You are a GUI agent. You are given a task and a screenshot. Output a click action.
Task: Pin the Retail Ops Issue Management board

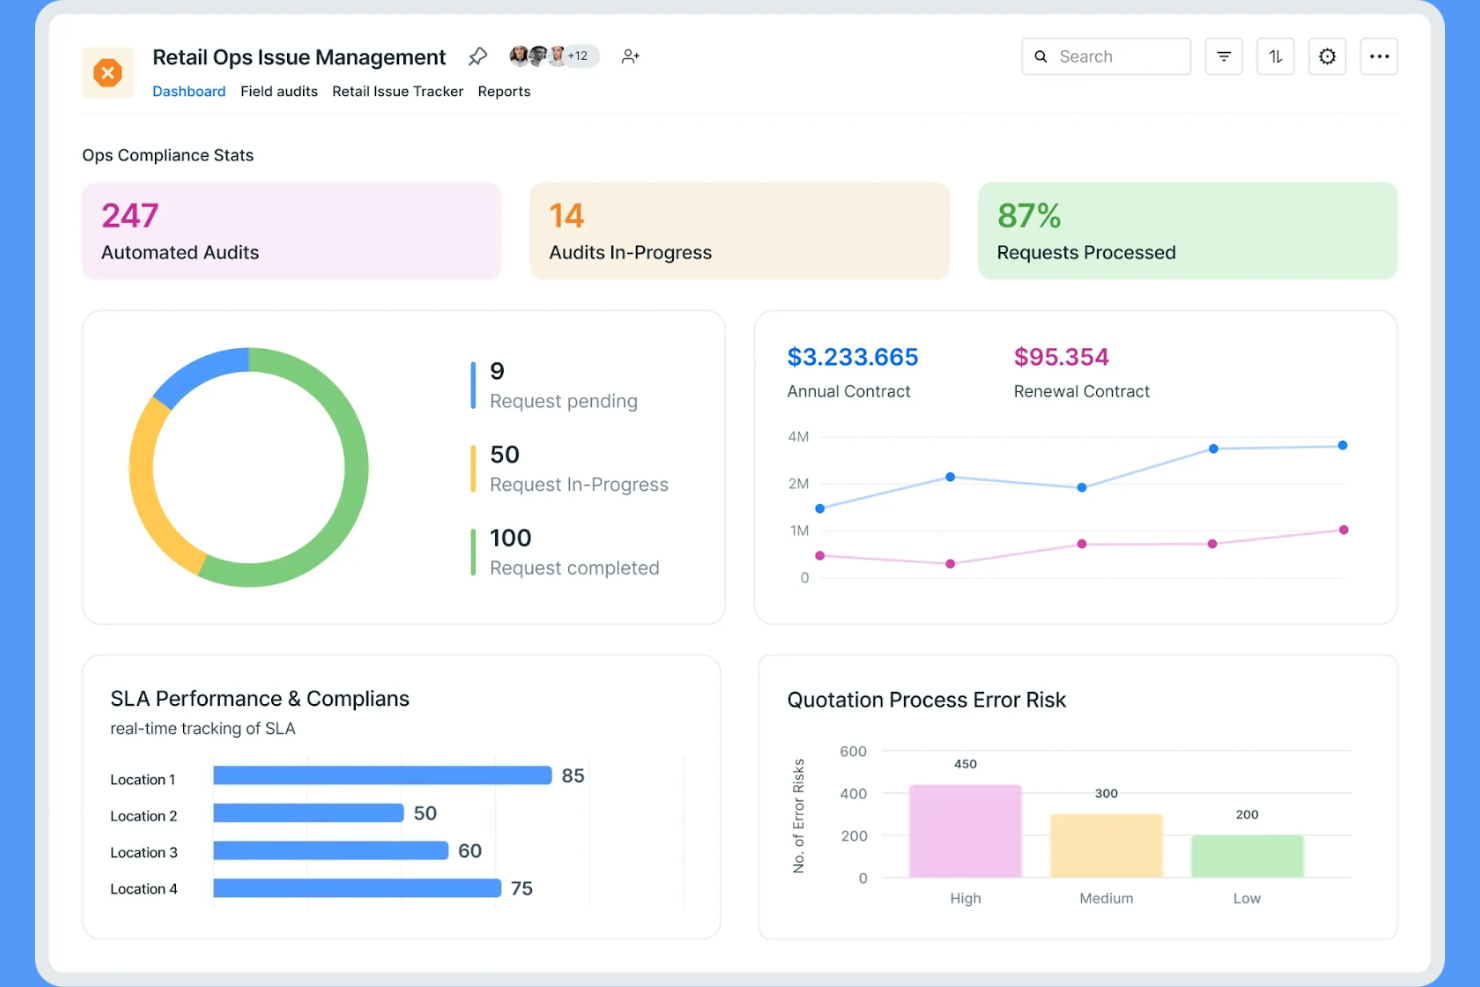477,56
